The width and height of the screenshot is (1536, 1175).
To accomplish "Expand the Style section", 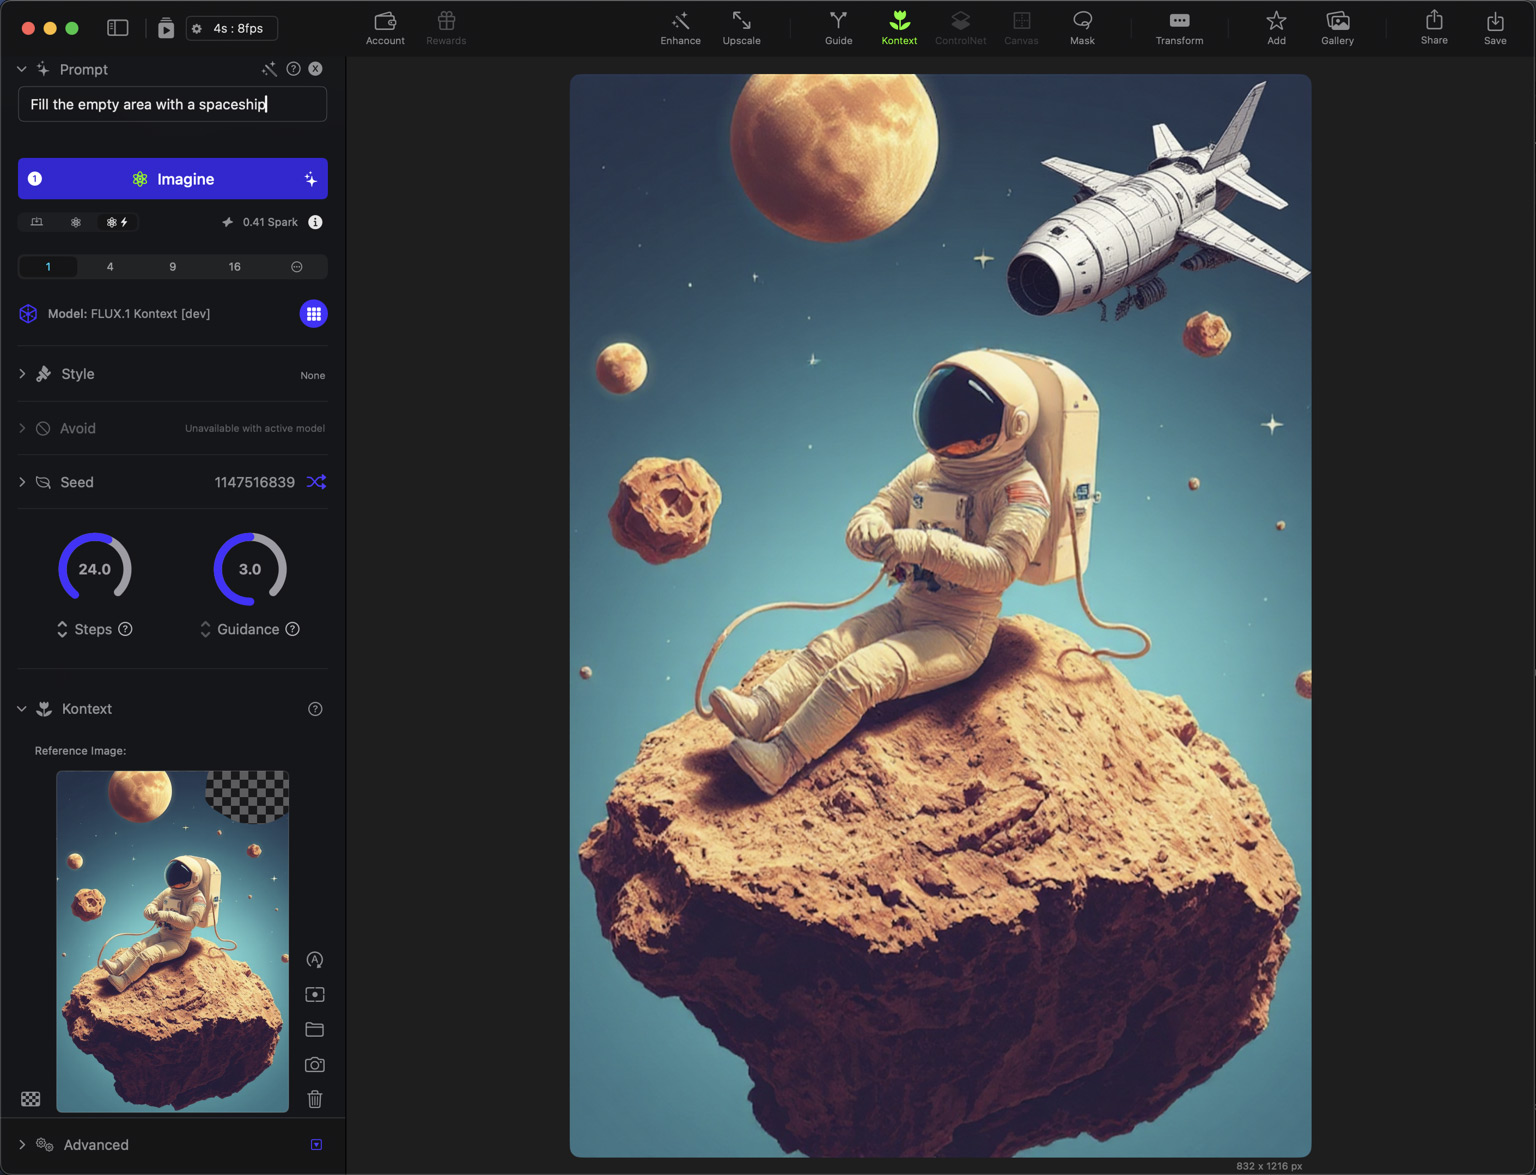I will coord(22,374).
